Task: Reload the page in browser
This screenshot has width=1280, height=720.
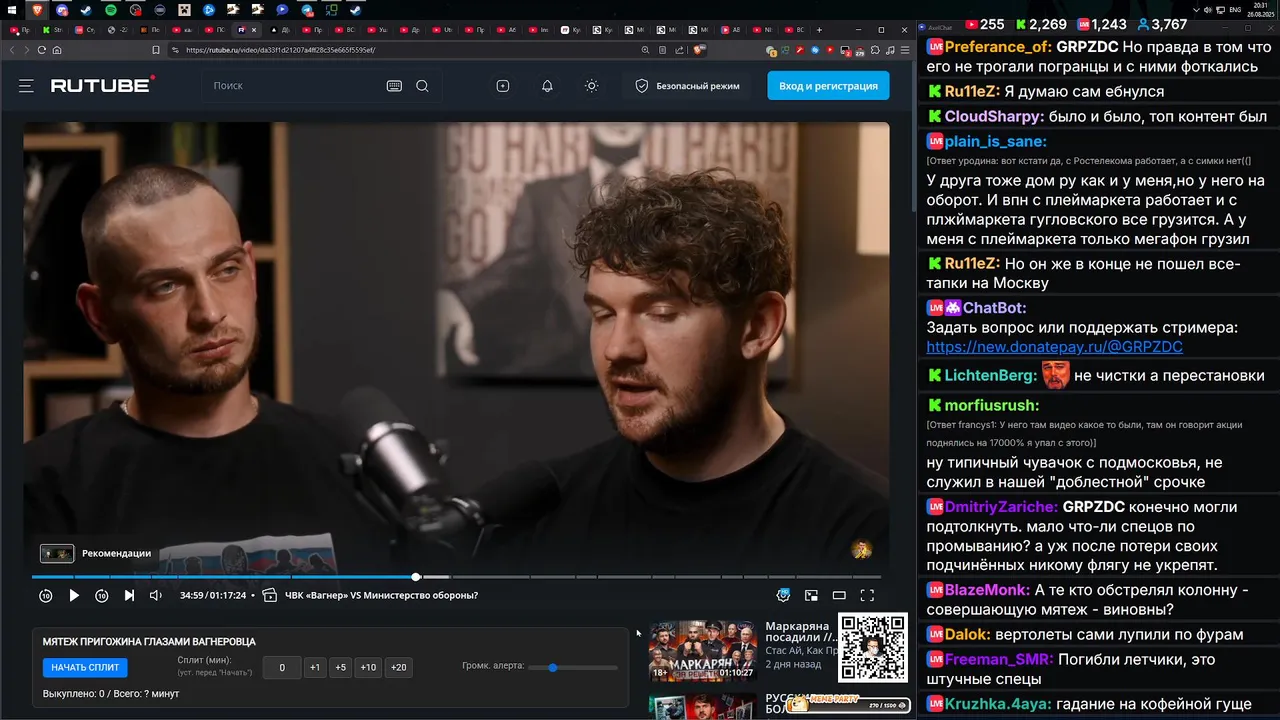Action: tap(42, 50)
